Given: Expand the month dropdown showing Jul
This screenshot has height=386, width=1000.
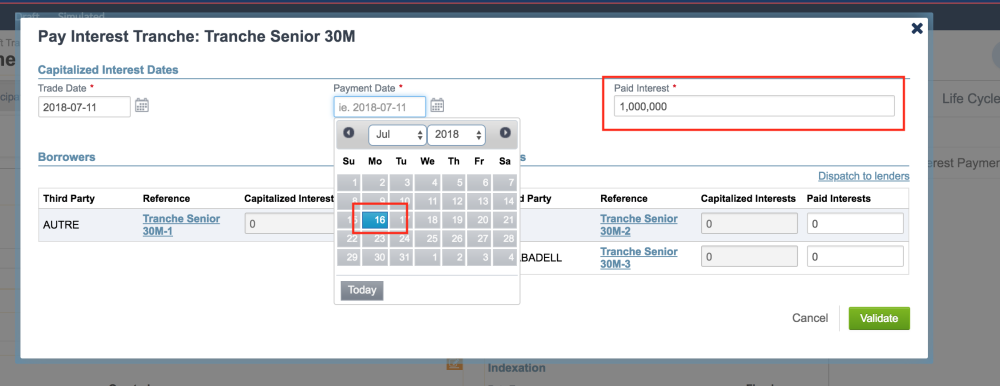Looking at the screenshot, I should 396,135.
